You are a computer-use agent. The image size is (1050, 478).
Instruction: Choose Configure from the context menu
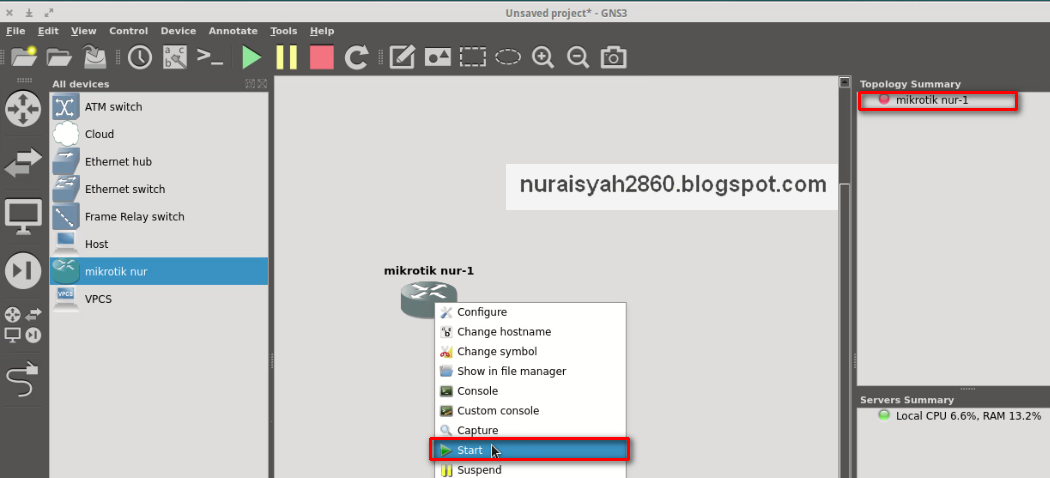[530, 312]
